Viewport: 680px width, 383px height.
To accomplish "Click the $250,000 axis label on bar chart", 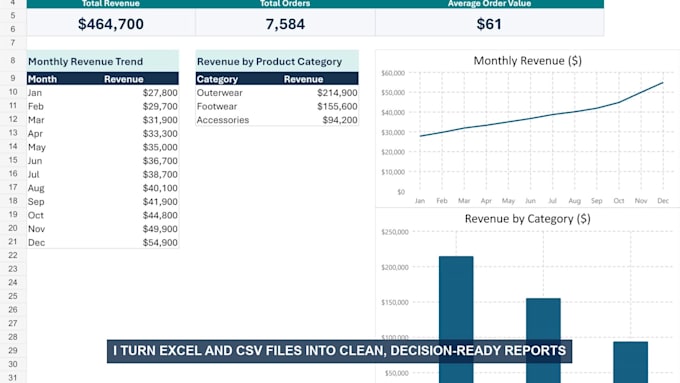I will coord(395,232).
